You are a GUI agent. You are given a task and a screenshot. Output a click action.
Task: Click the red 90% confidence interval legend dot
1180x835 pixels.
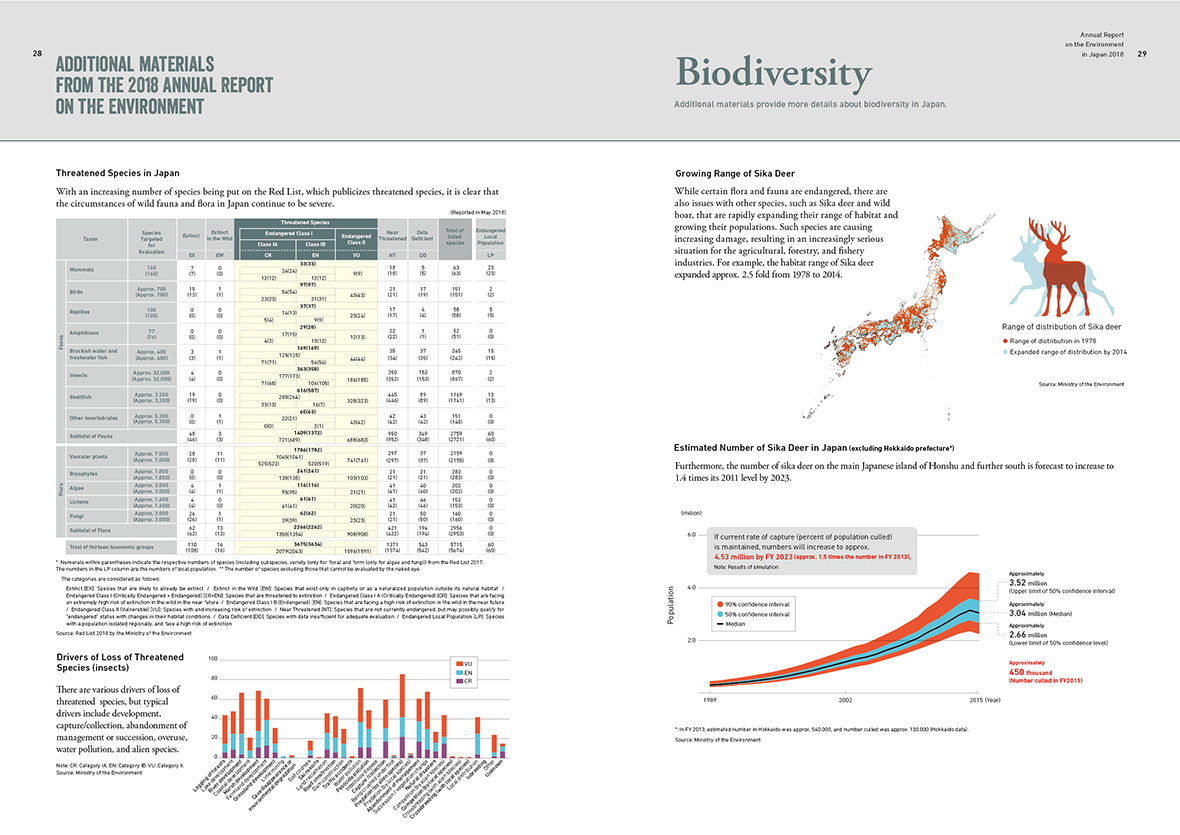pyautogui.click(x=720, y=603)
